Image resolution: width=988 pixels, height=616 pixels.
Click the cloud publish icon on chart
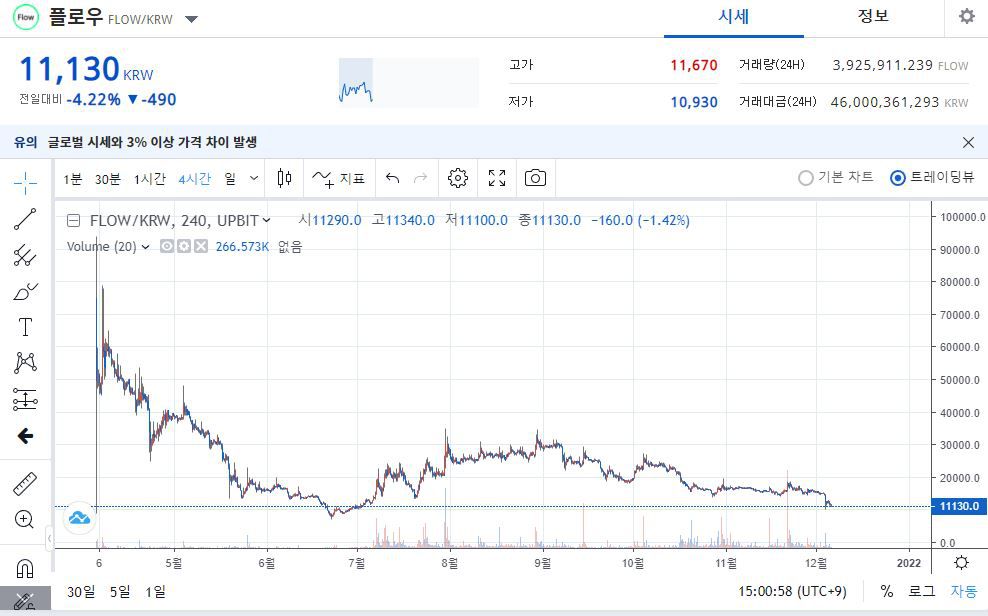[79, 518]
